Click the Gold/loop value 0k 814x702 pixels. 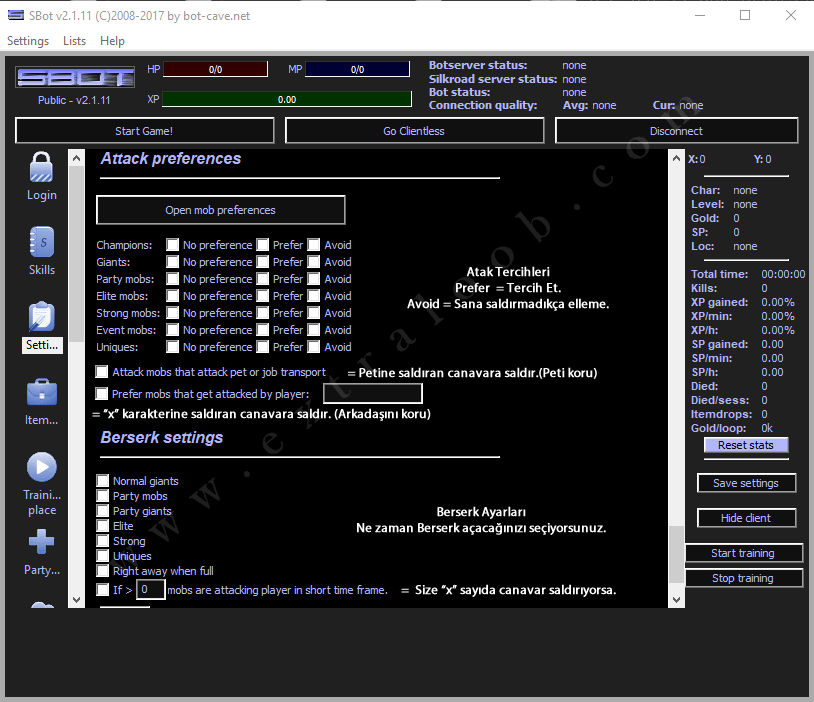click(767, 428)
